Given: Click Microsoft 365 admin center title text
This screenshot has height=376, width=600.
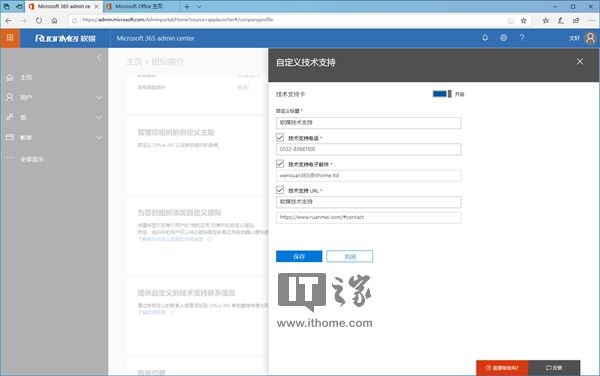Looking at the screenshot, I should (x=155, y=38).
